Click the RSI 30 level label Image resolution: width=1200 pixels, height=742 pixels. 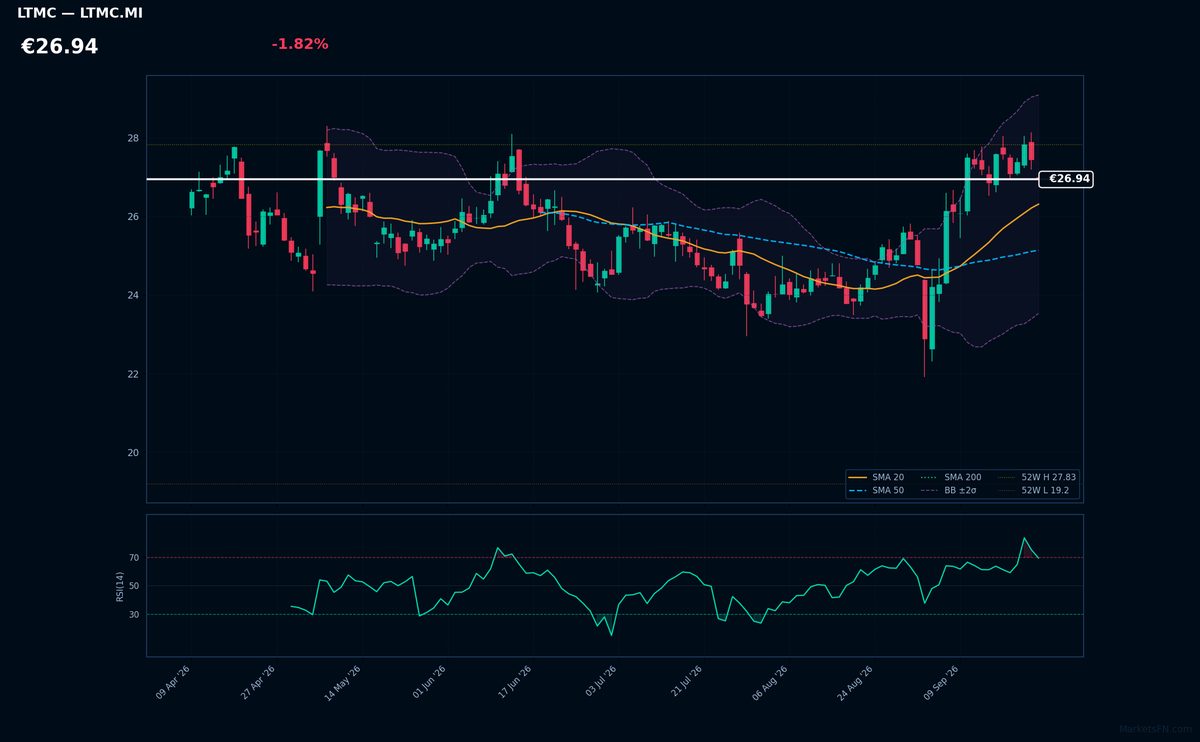coord(134,615)
